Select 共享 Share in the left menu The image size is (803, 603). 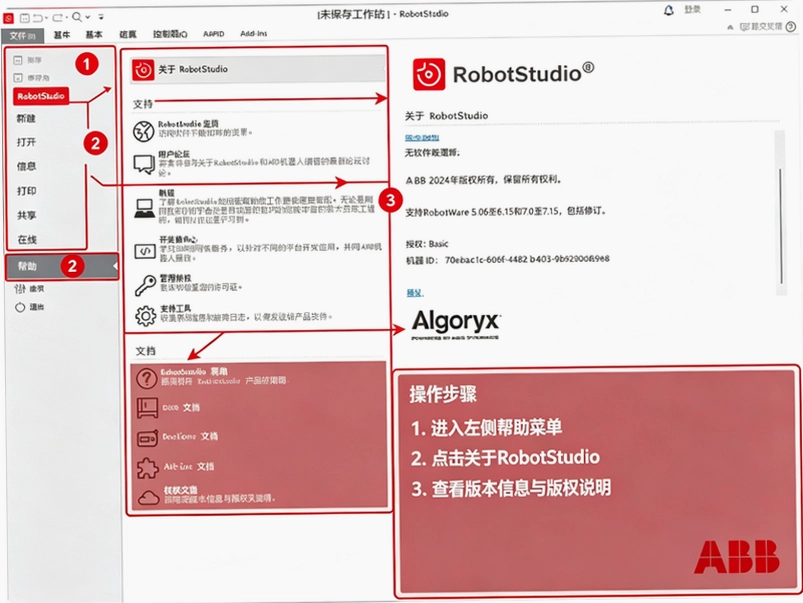(x=26, y=215)
